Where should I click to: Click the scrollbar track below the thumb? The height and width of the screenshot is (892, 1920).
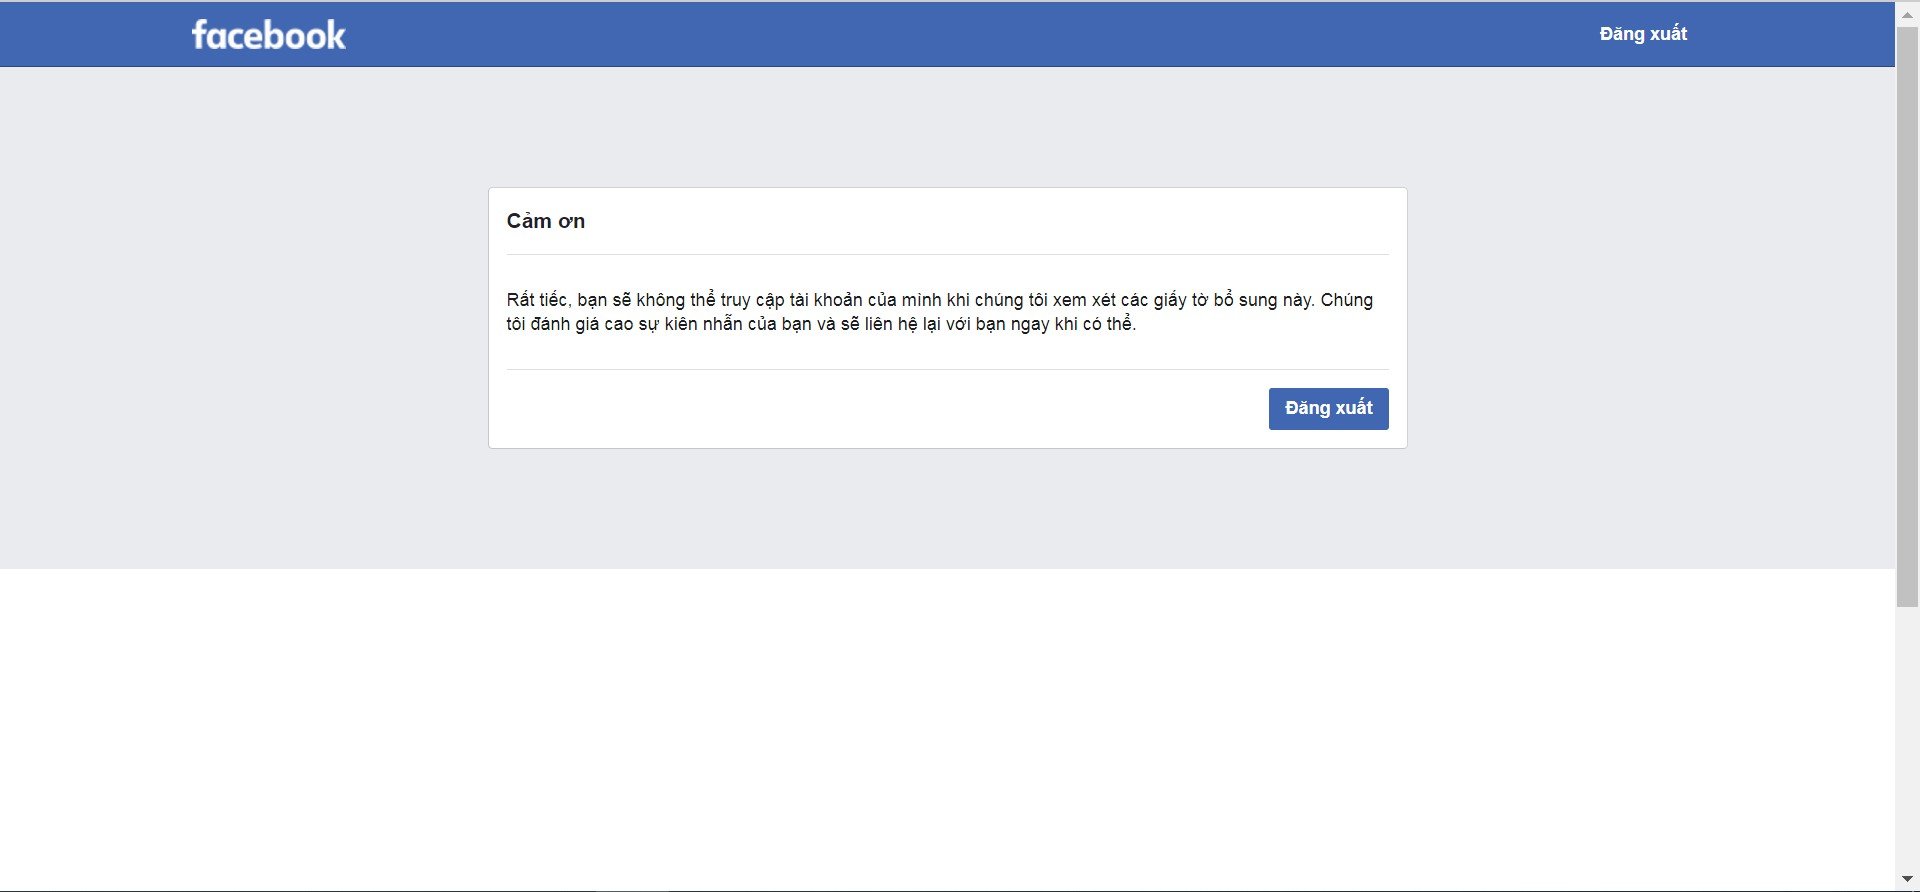pyautogui.click(x=1907, y=740)
